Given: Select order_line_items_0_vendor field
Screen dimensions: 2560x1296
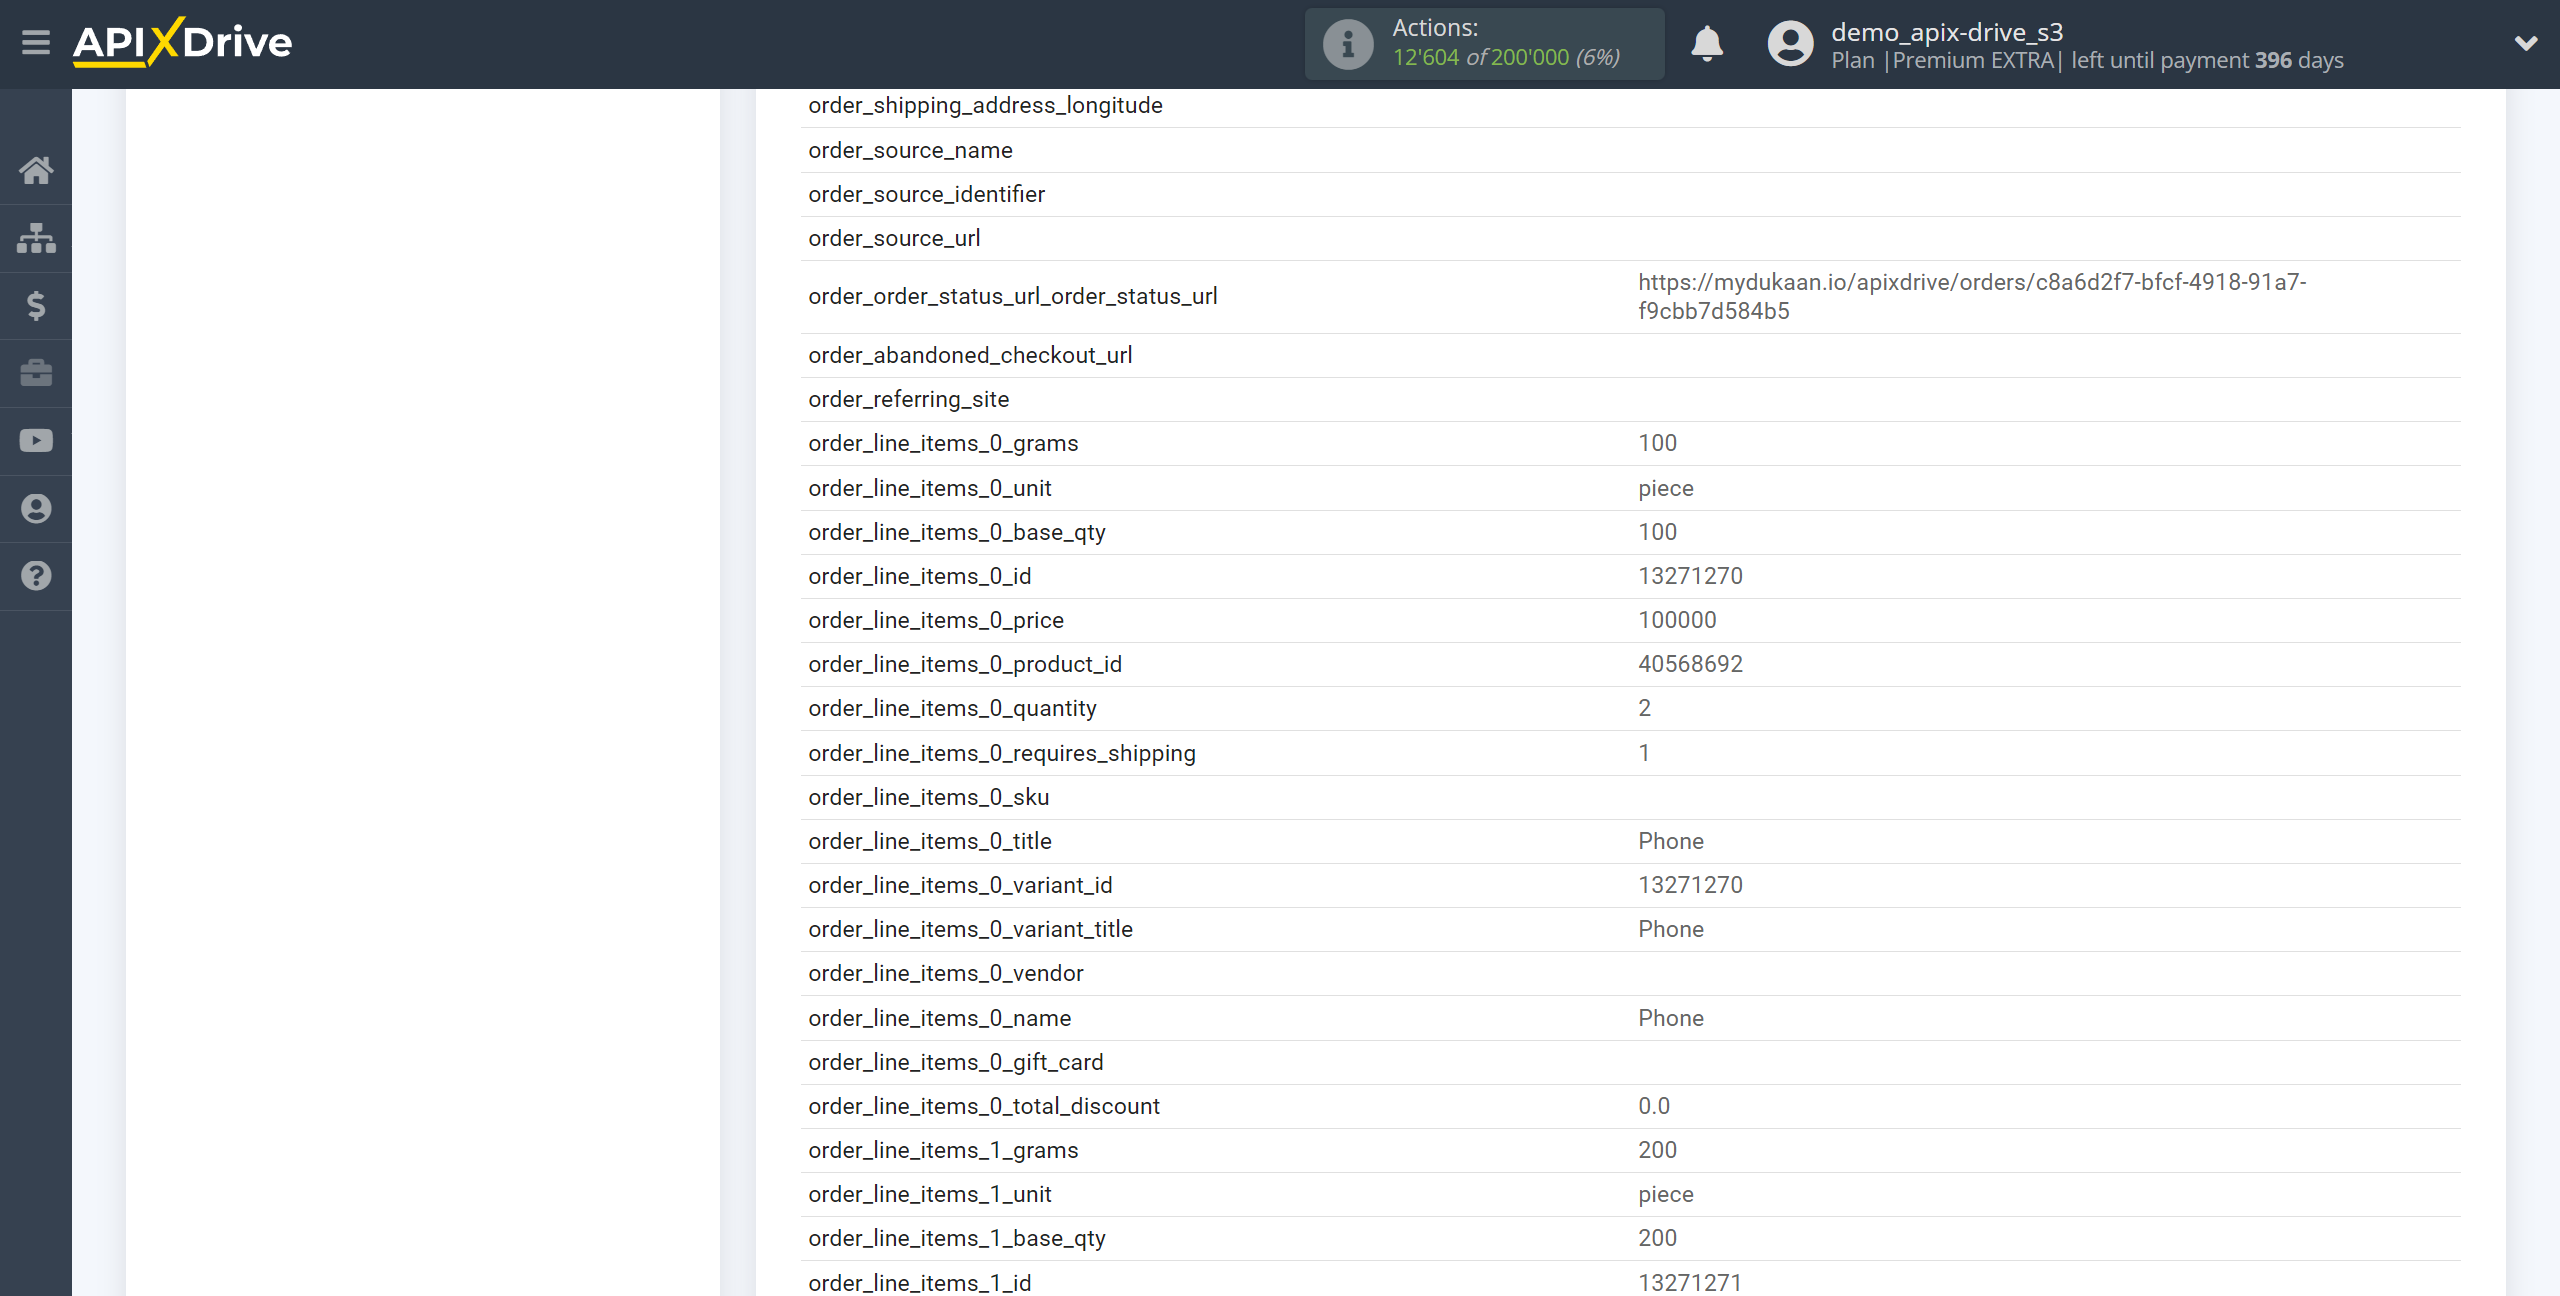Looking at the screenshot, I should pyautogui.click(x=1630, y=973).
